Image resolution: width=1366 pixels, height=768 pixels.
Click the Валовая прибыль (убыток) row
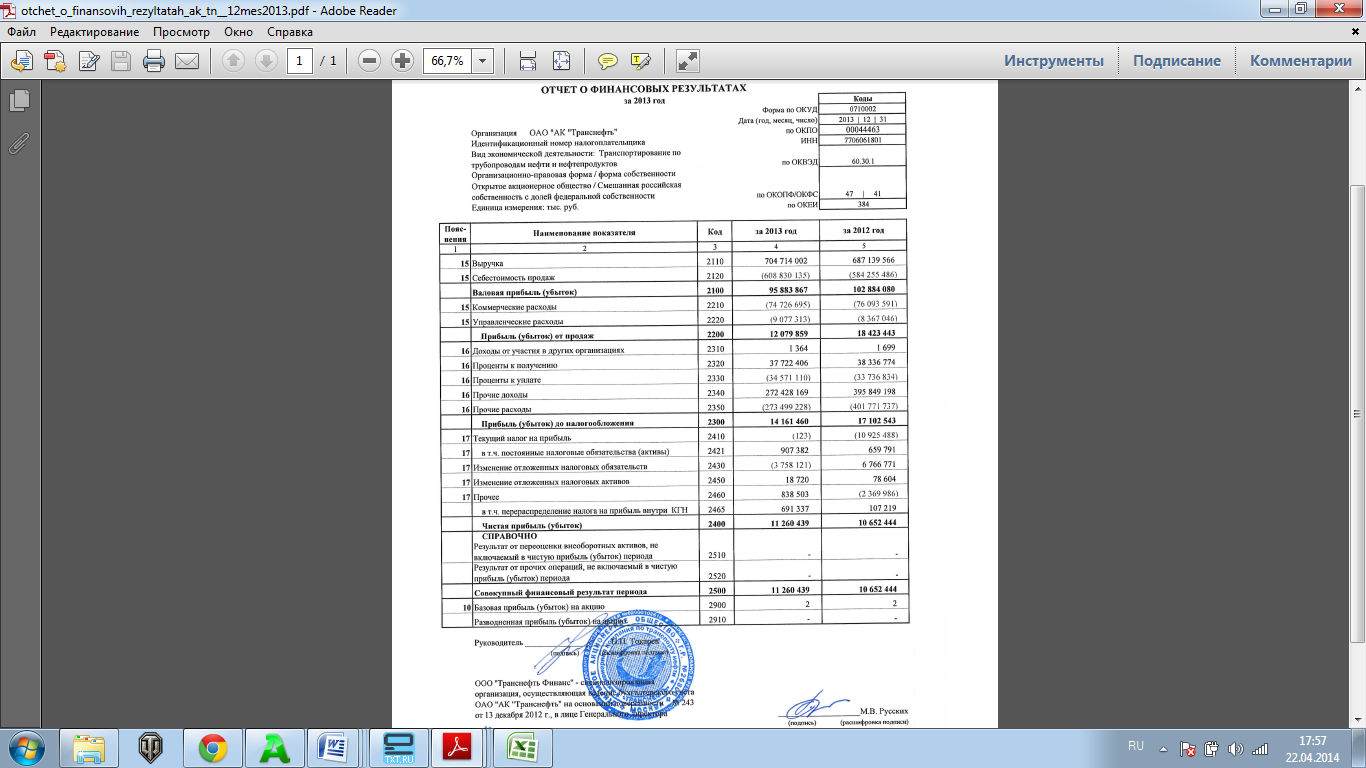(x=674, y=290)
